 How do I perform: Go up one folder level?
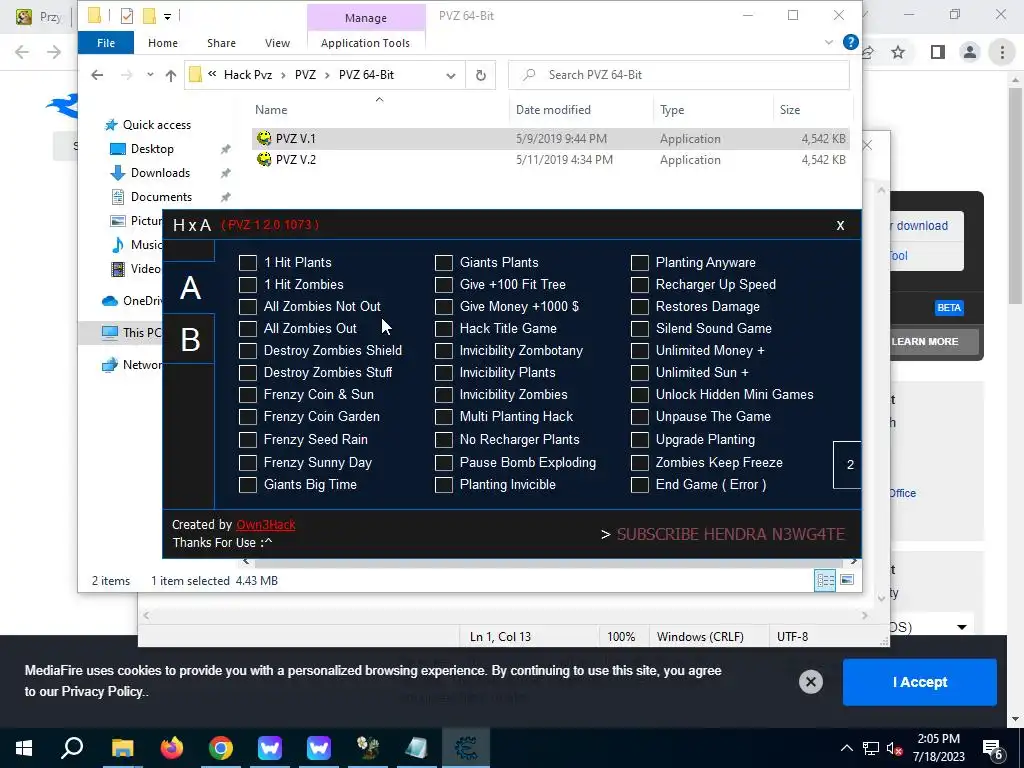point(171,75)
